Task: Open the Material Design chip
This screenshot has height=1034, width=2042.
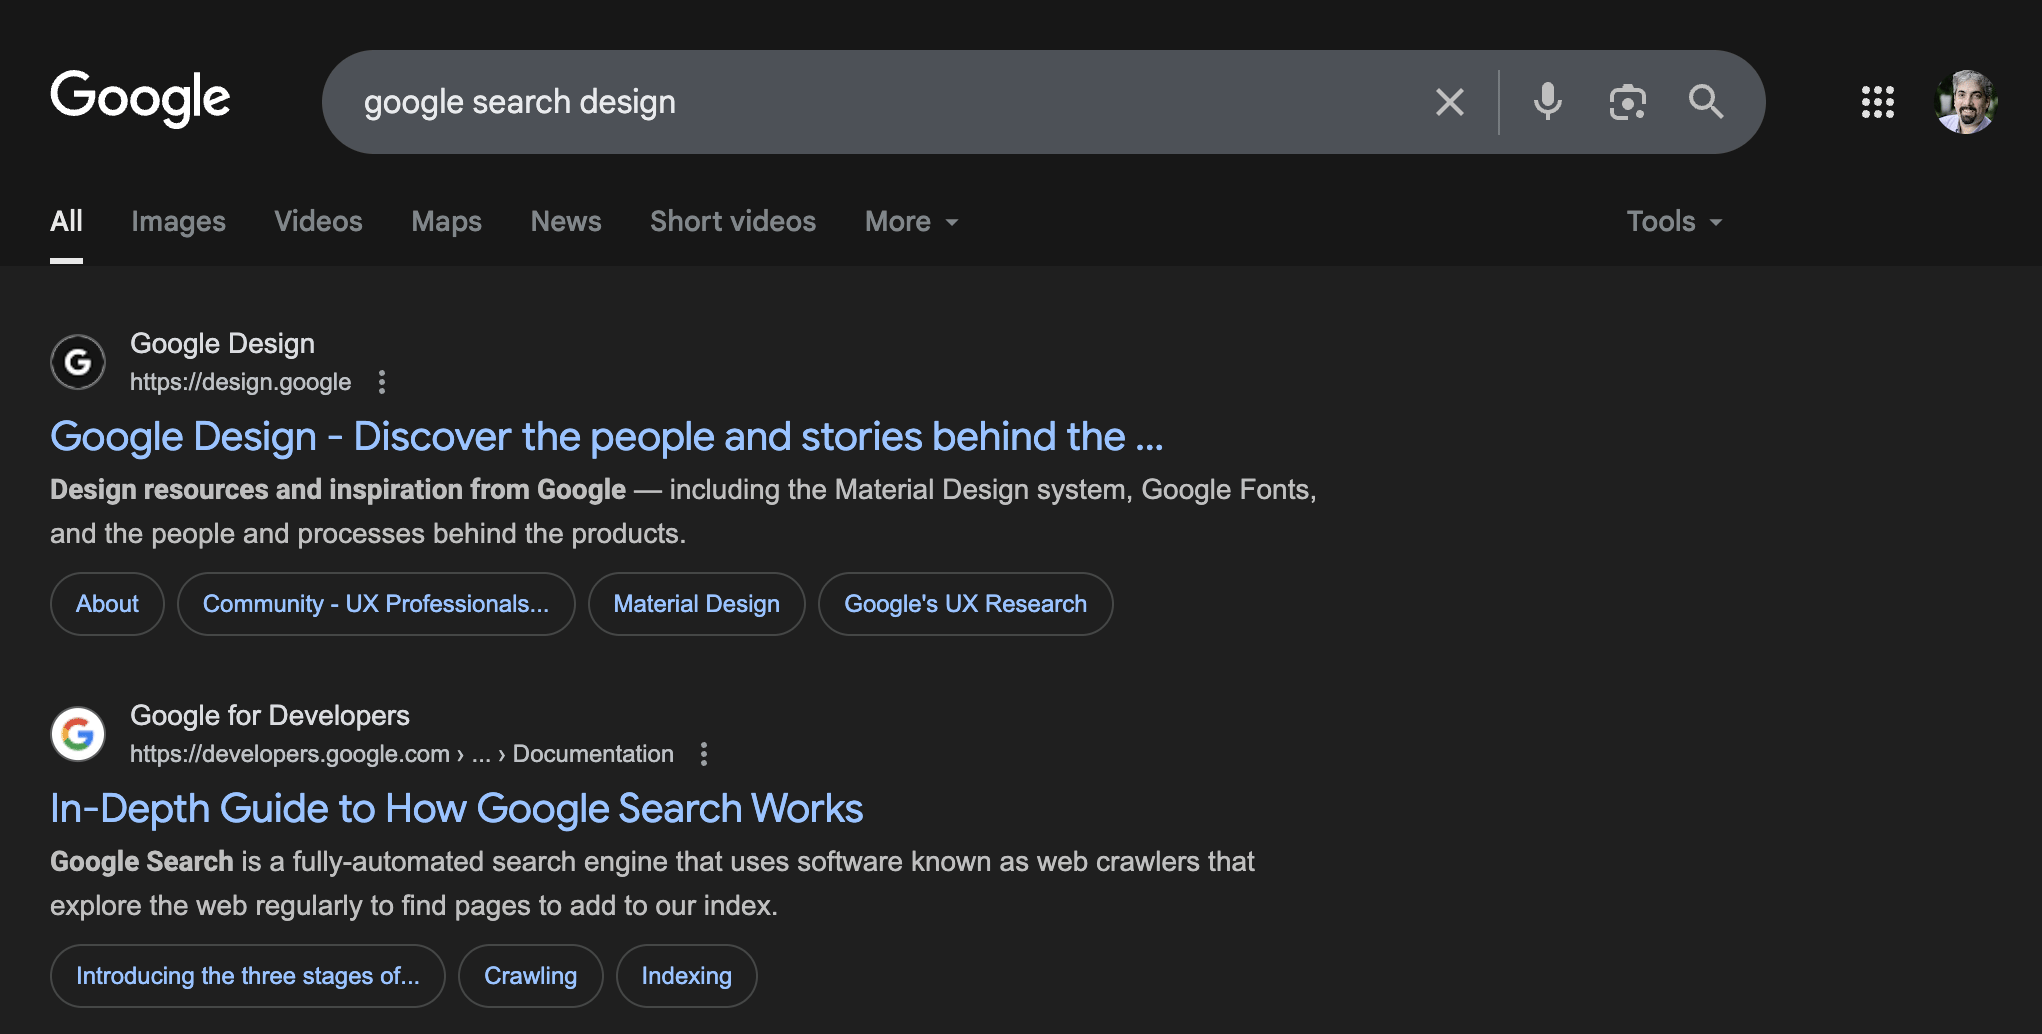Action: [696, 604]
